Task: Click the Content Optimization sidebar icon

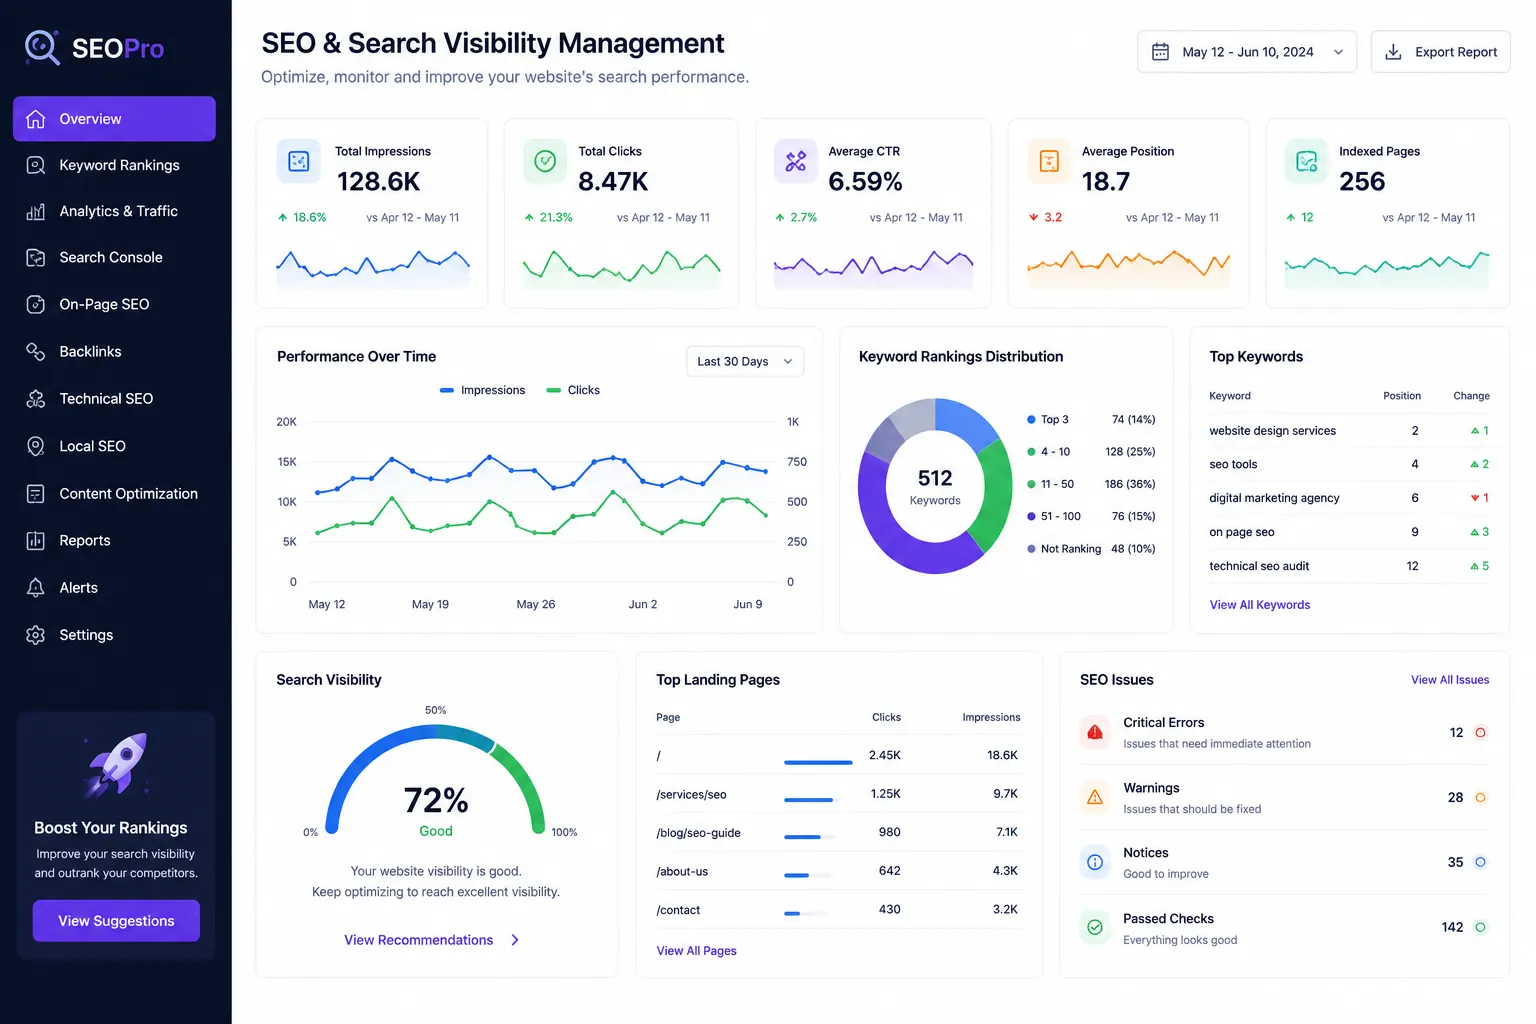Action: [x=36, y=494]
